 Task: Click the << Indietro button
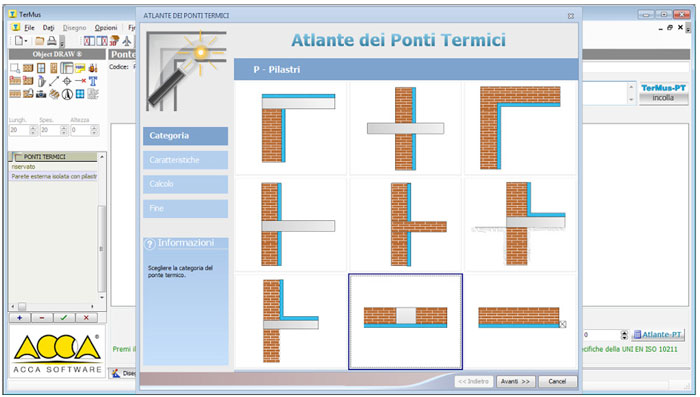pos(473,381)
